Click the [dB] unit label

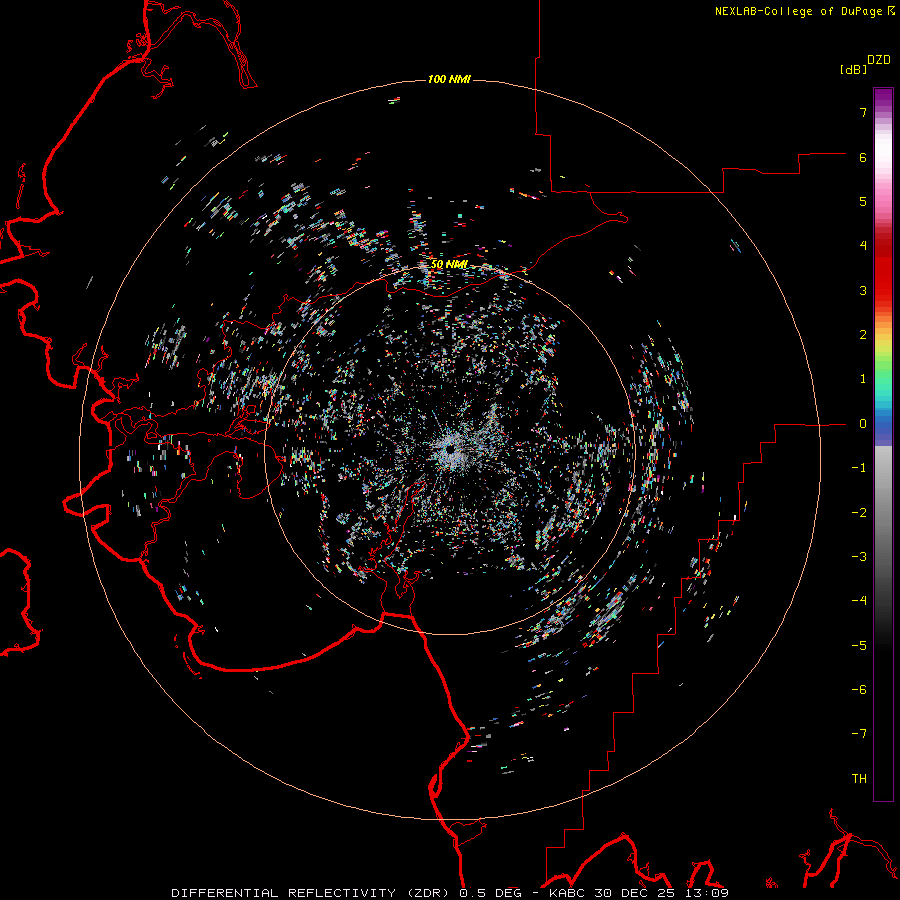[854, 69]
